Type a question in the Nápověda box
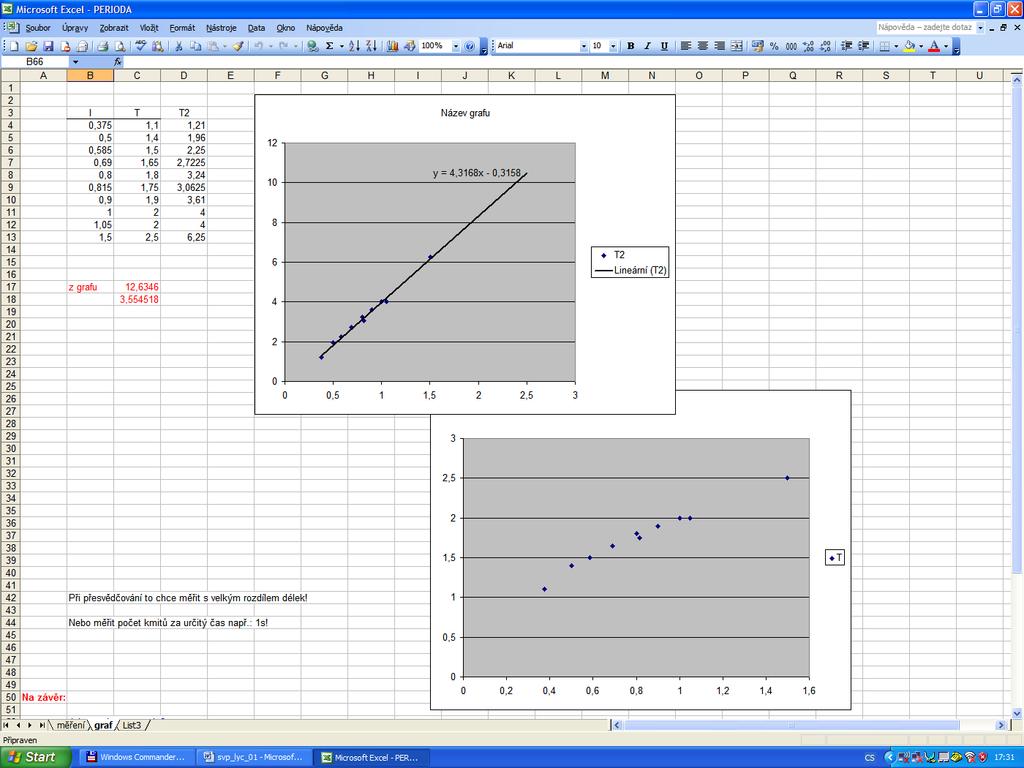This screenshot has width=1024, height=768. point(925,27)
